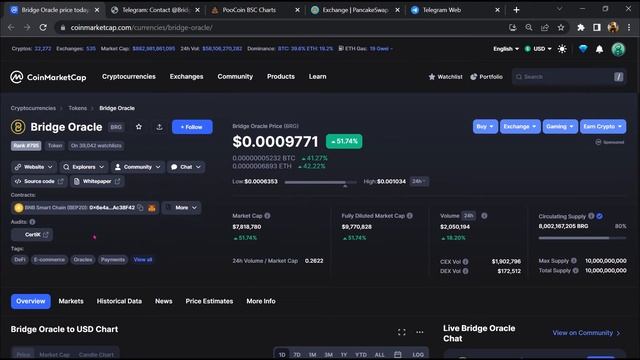Show info for DEX Vol
This screenshot has height=360, width=640.
point(465,271)
